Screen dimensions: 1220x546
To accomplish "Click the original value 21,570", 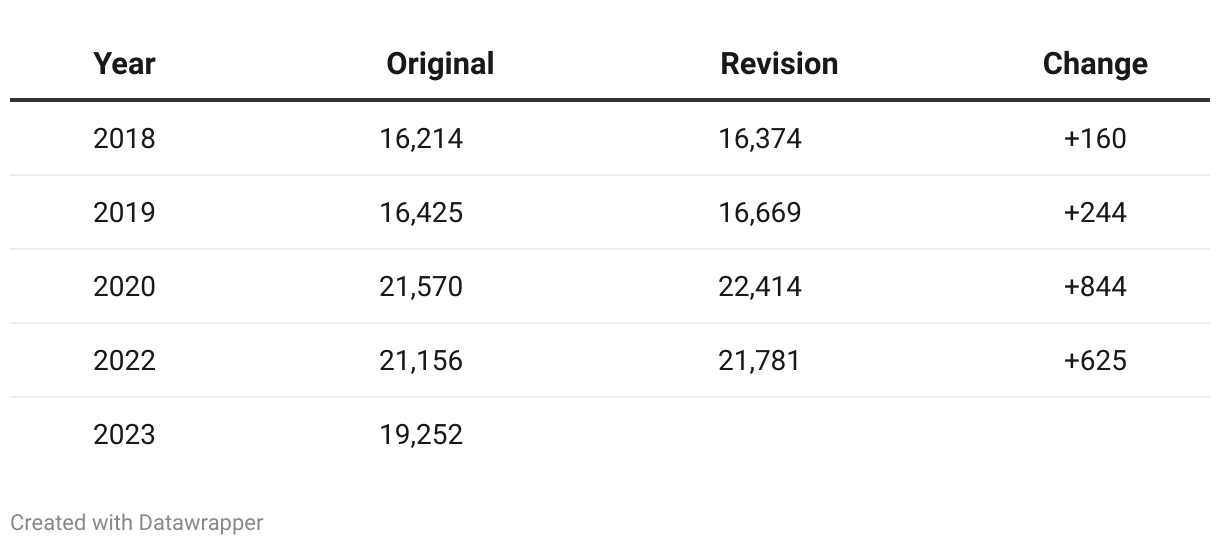I will pos(421,286).
